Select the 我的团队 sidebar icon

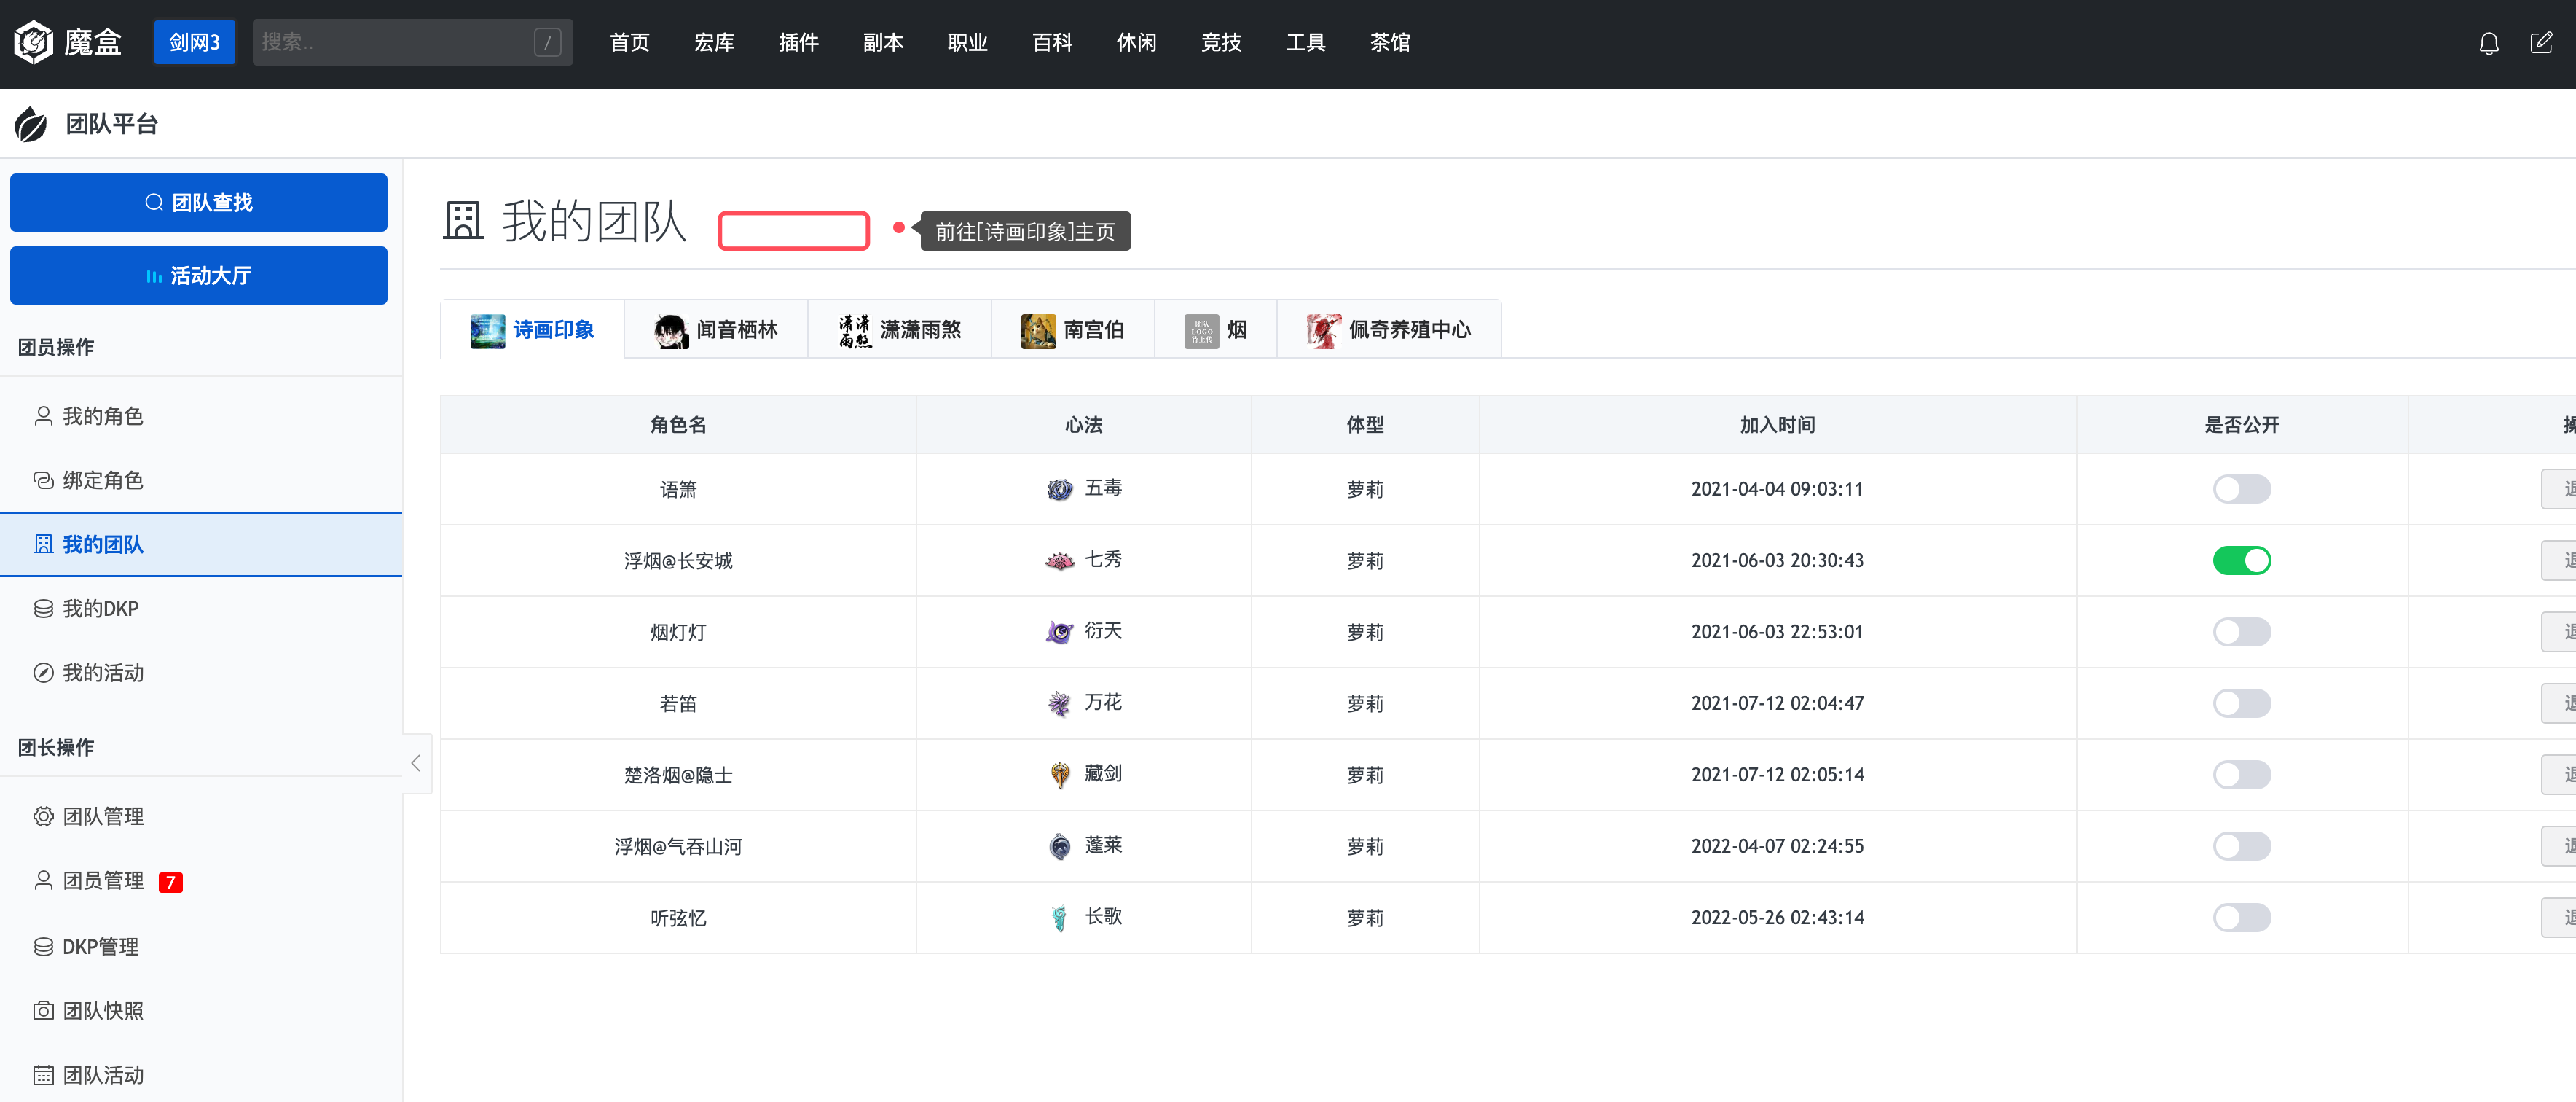(43, 544)
